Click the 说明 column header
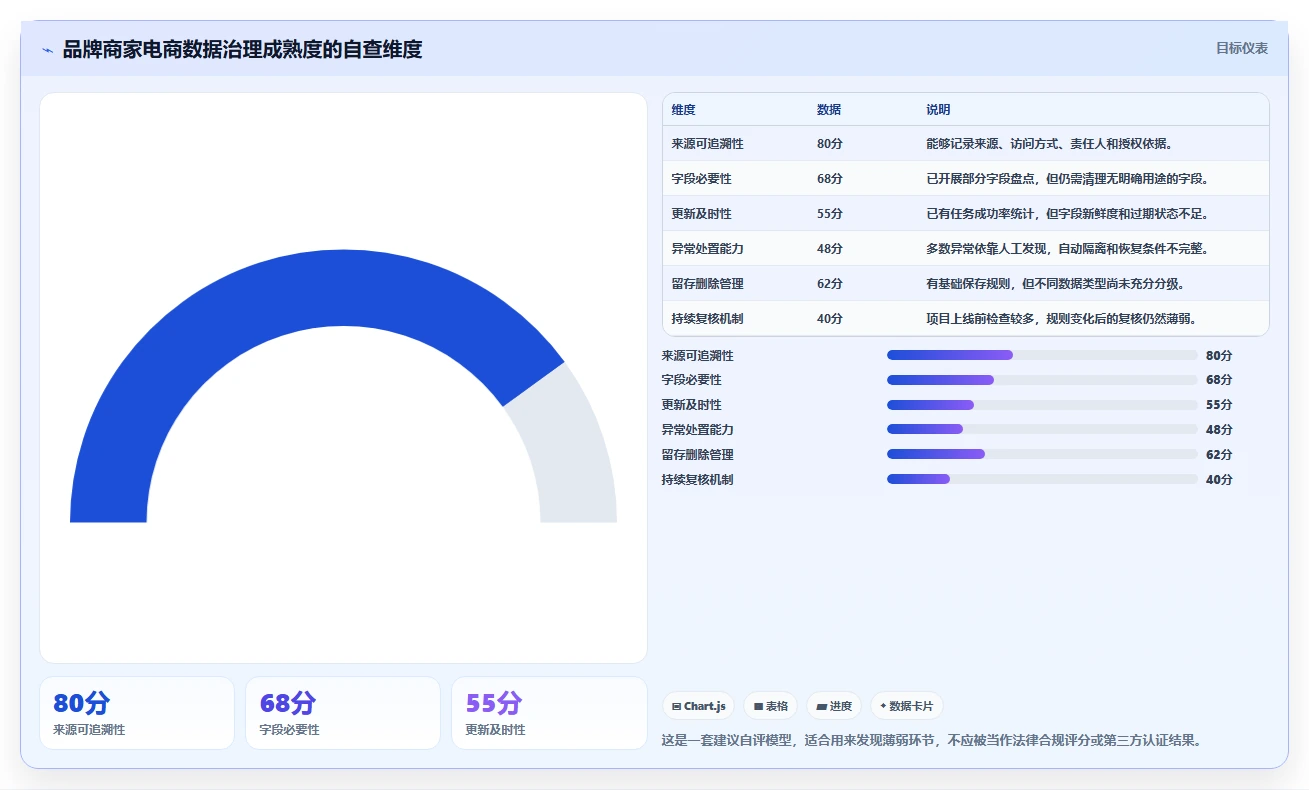Image resolution: width=1309 pixels, height=790 pixels. [x=938, y=110]
